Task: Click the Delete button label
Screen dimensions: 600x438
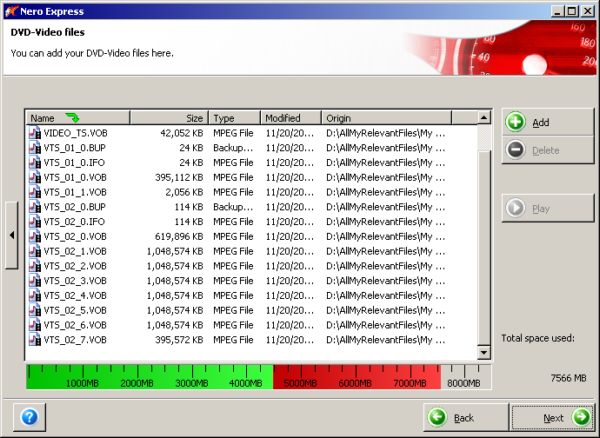Action: pyautogui.click(x=546, y=150)
